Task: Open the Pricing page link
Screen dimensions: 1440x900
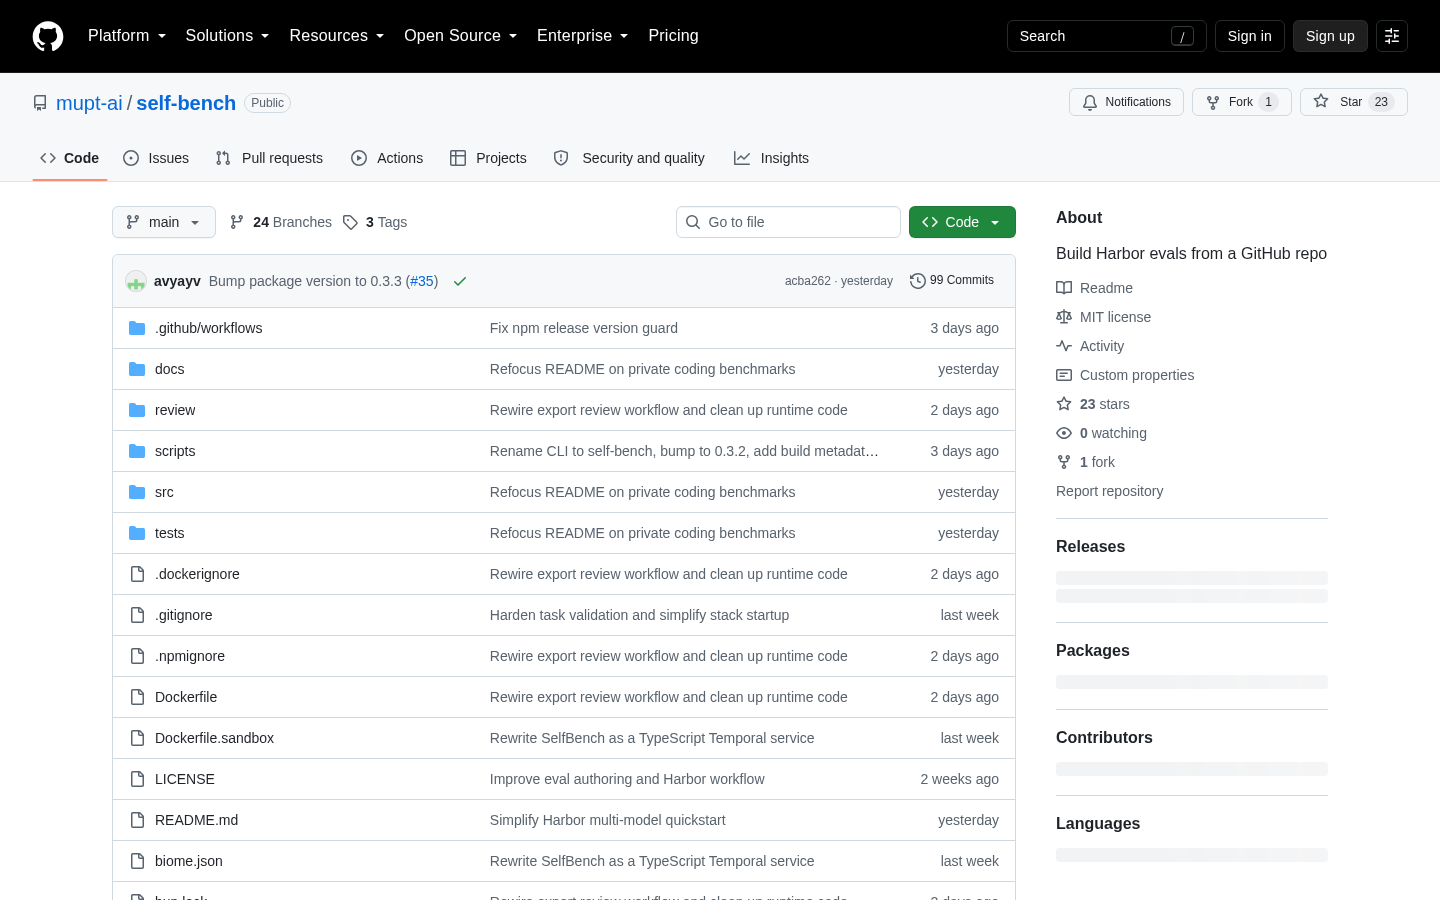Action: 673,36
